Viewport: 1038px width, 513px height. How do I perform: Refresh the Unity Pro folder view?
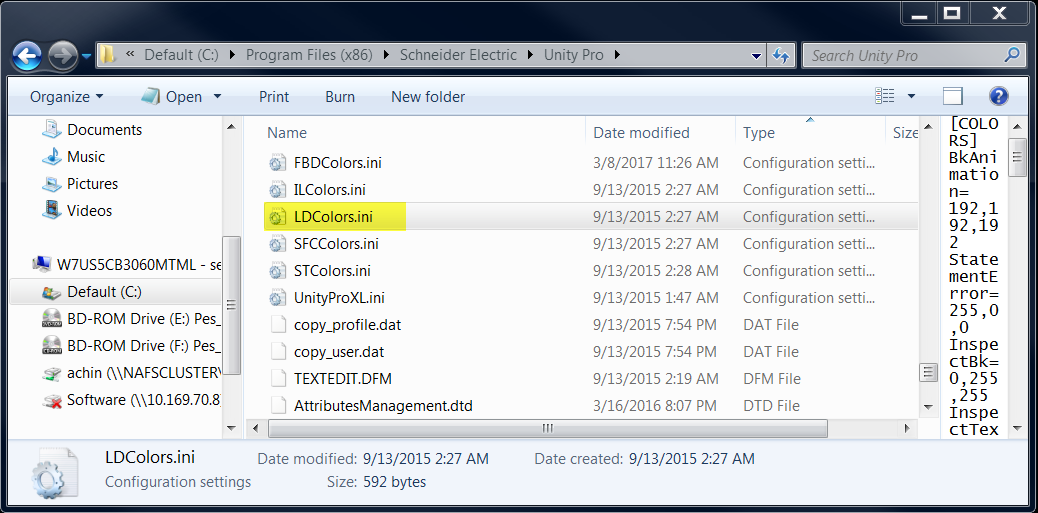pyautogui.click(x=780, y=56)
